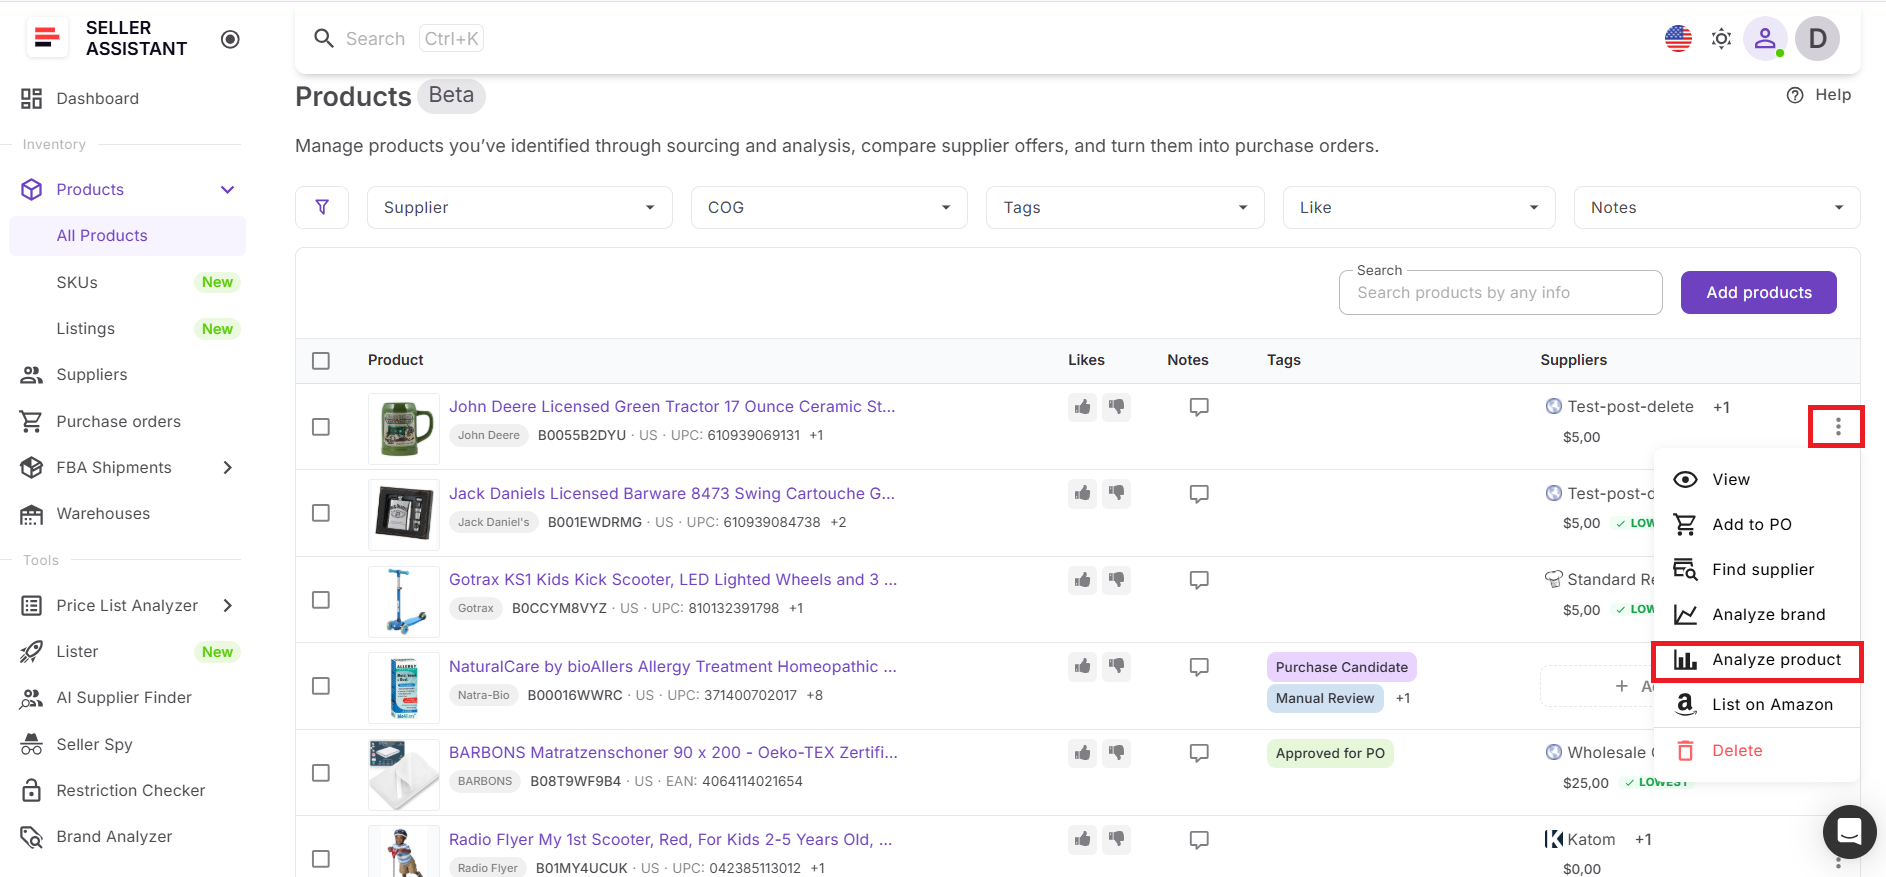This screenshot has height=877, width=1886.
Task: Open the chat support bubble
Action: pos(1849,831)
